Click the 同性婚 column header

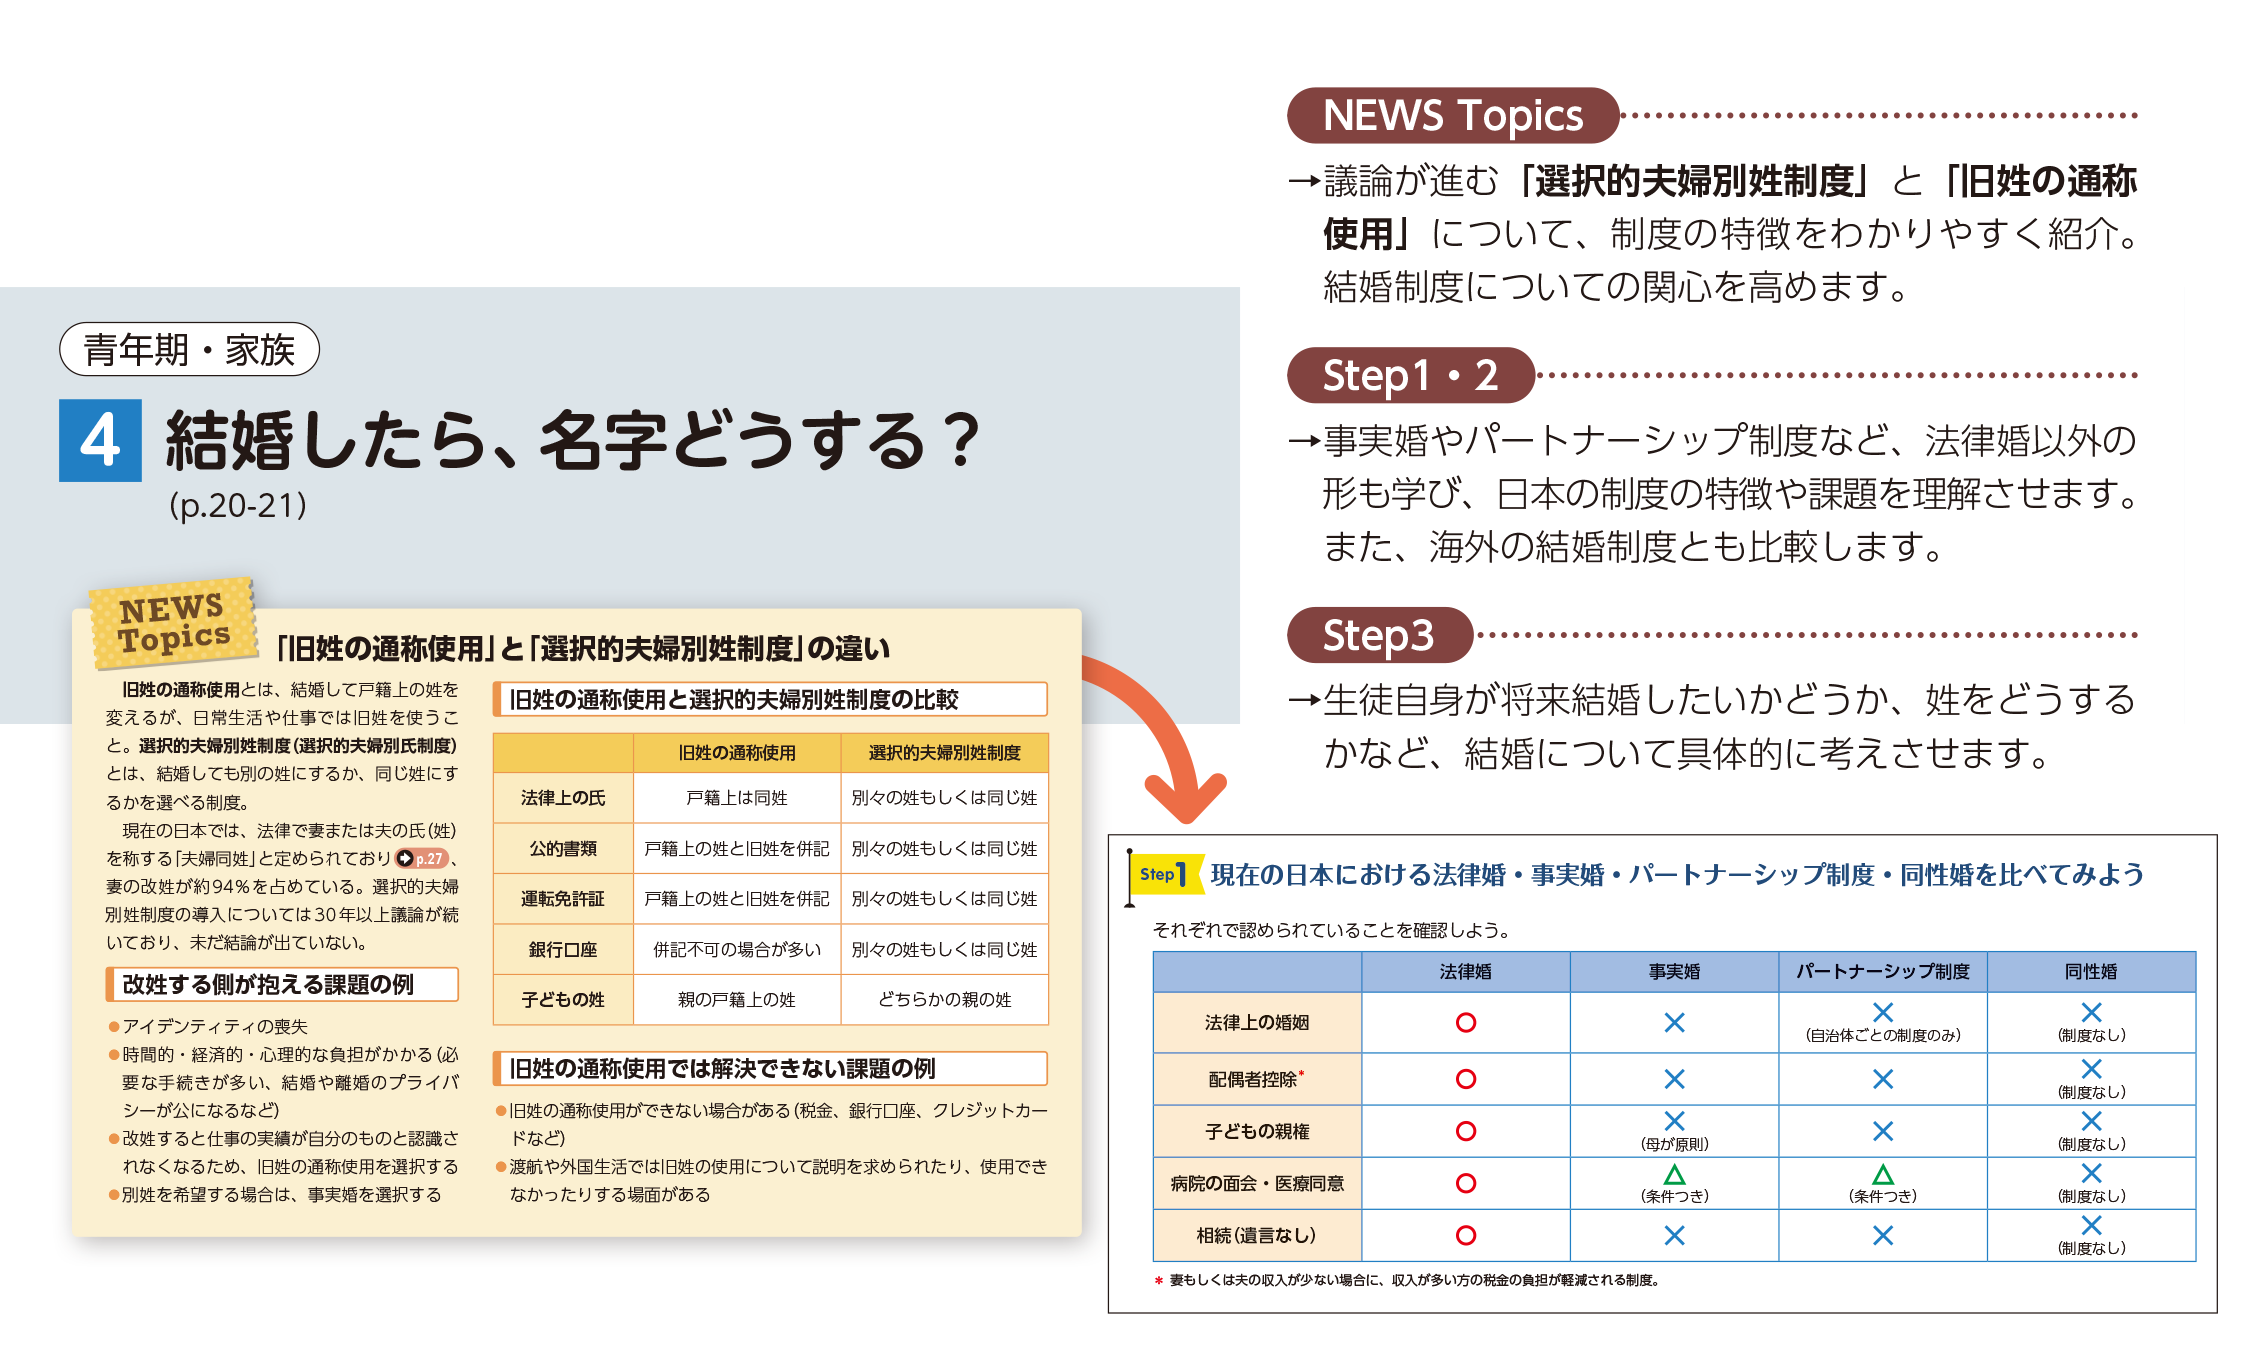click(2091, 971)
